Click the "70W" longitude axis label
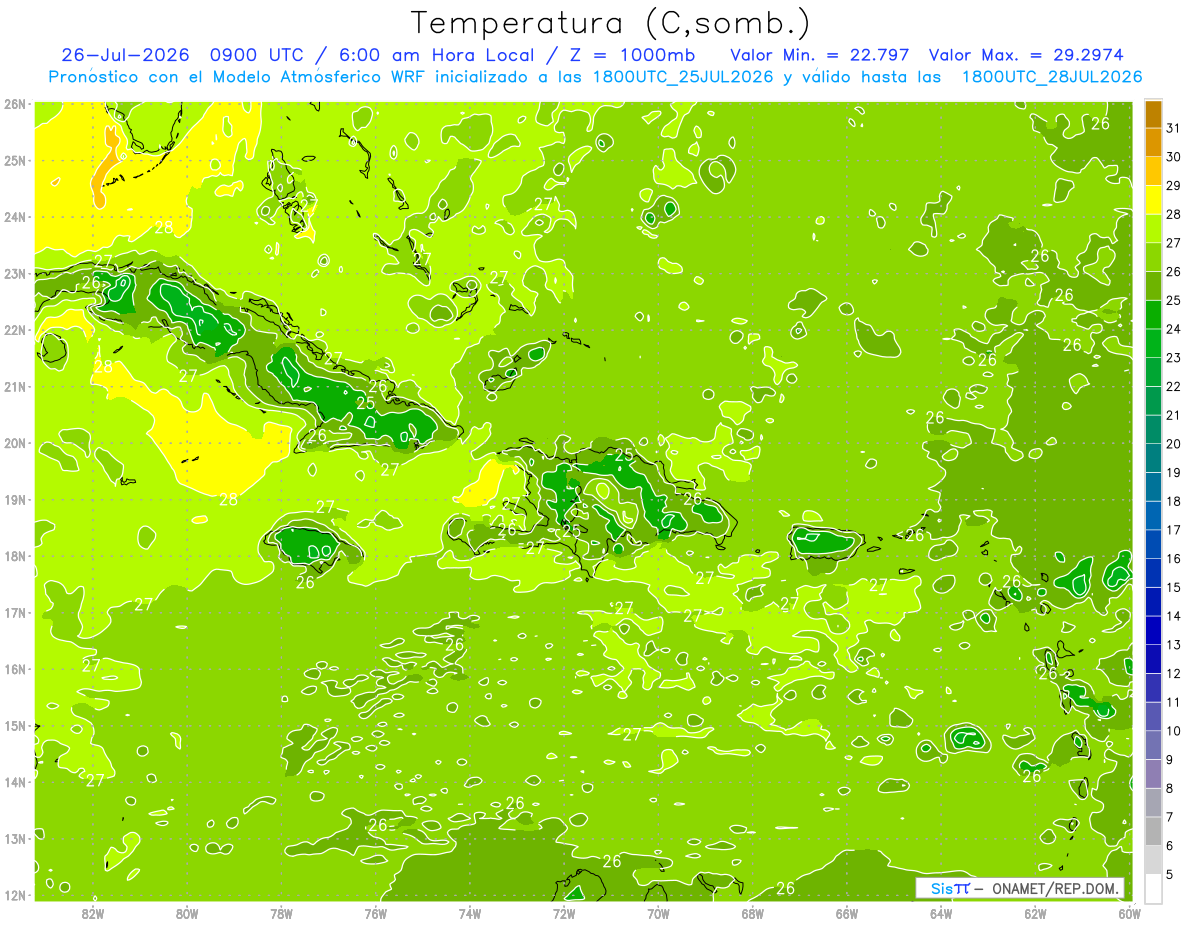The height and width of the screenshot is (927, 1200). [x=658, y=913]
